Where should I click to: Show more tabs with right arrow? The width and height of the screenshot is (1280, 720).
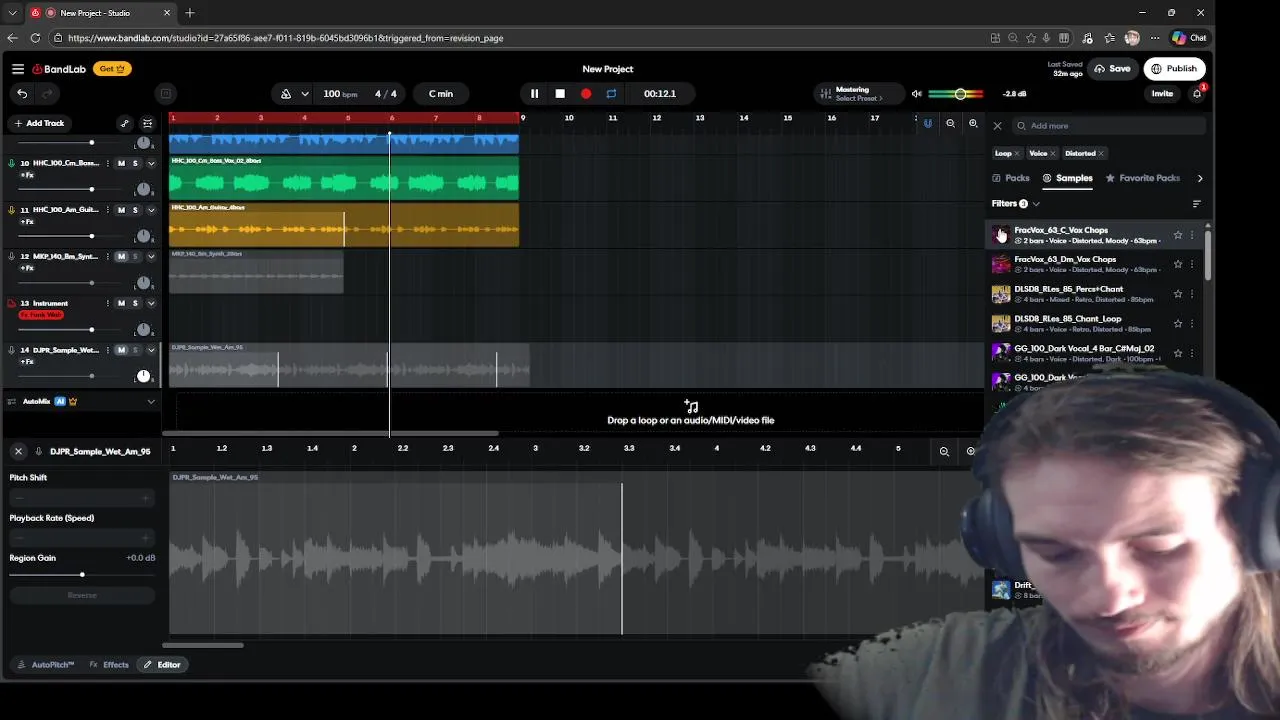(1200, 178)
